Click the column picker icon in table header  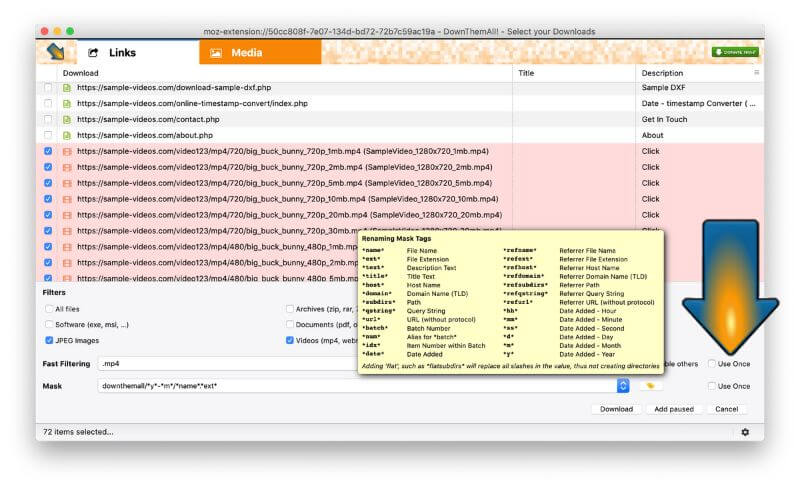coord(756,73)
